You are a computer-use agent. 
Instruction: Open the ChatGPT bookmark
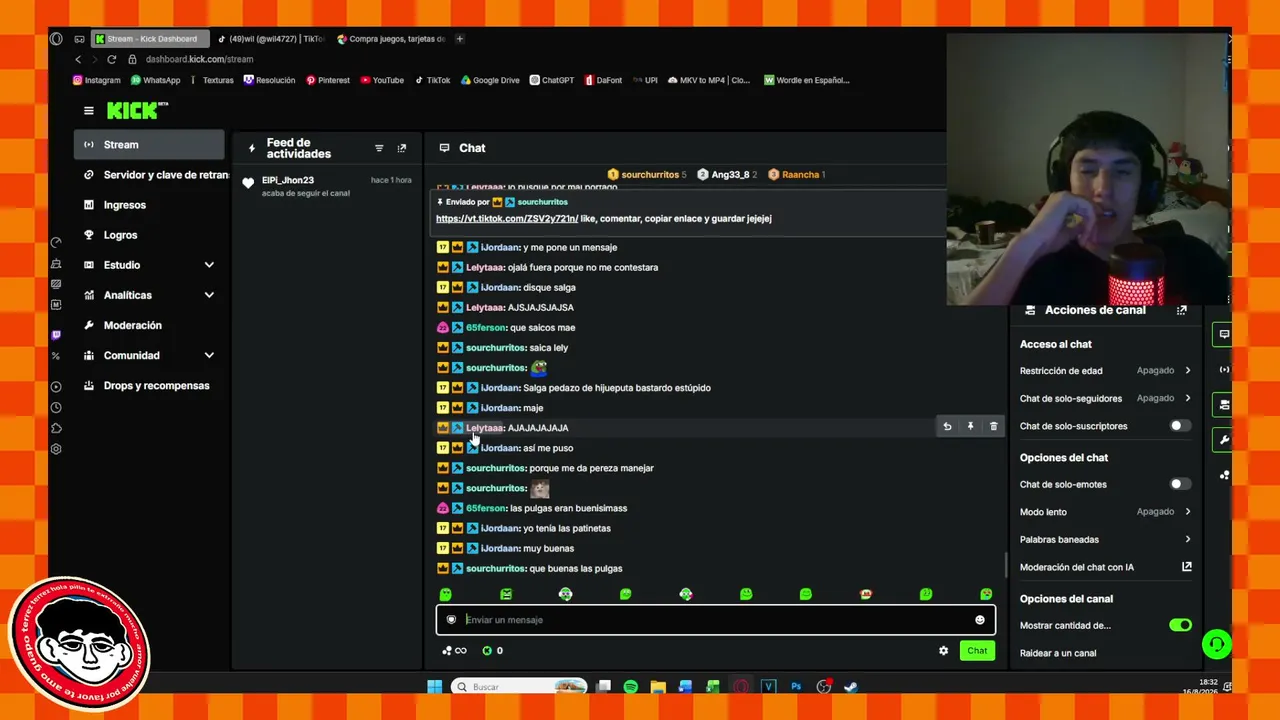coord(552,80)
